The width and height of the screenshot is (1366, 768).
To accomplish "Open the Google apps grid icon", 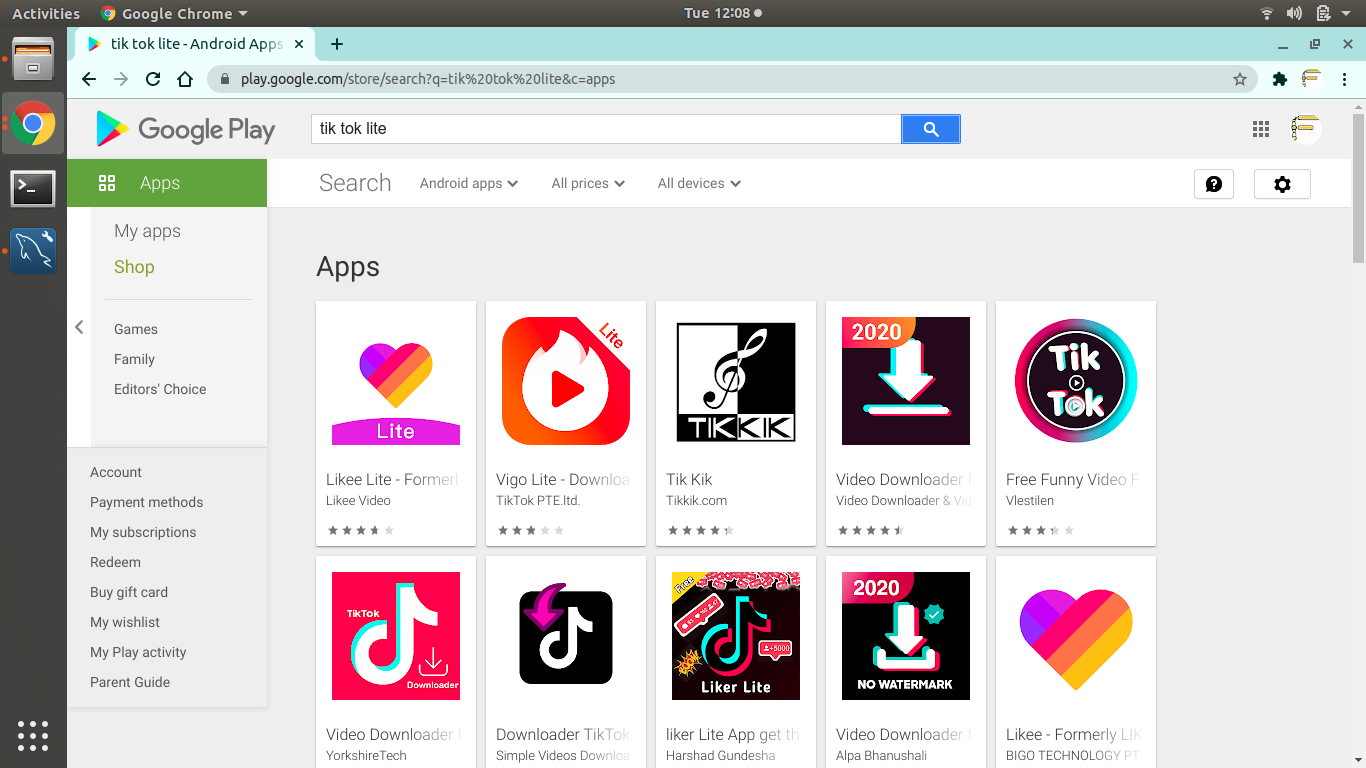I will coord(1261,129).
